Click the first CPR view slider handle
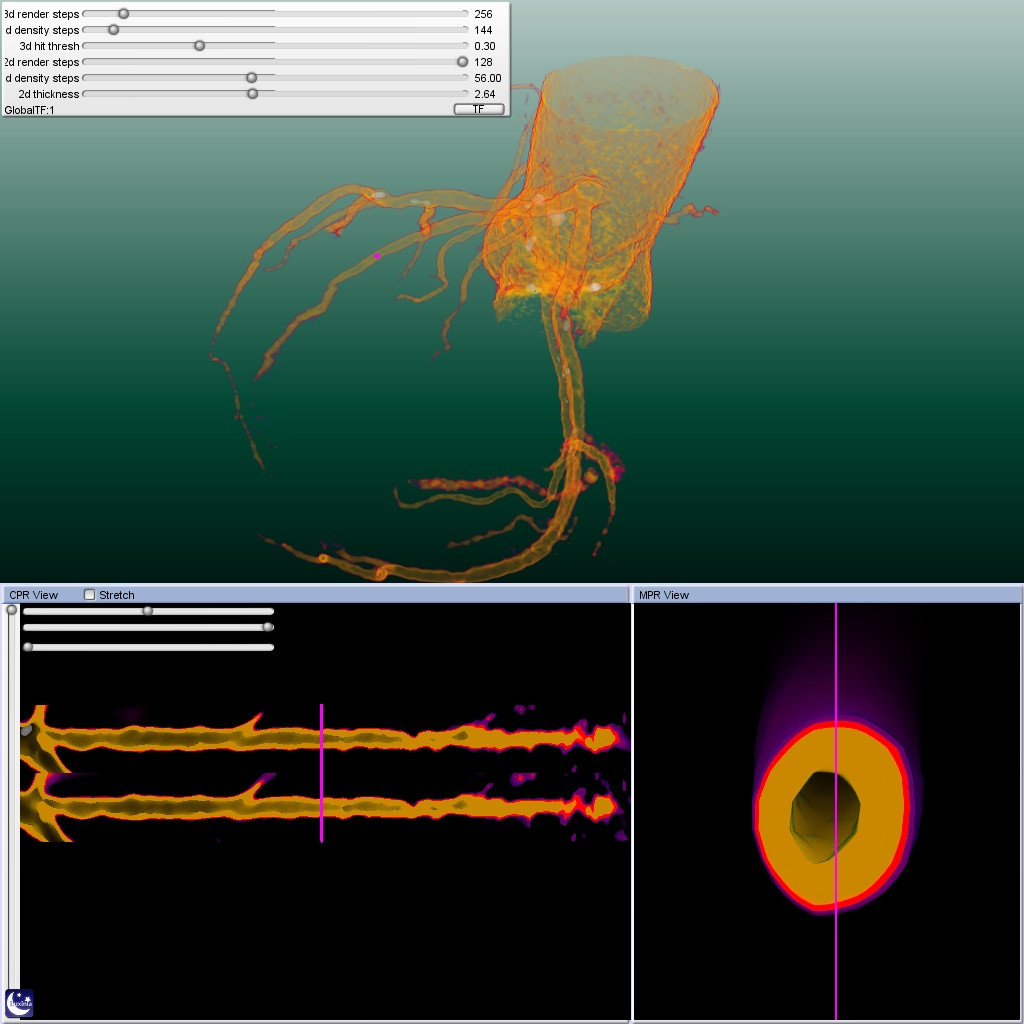The image size is (1024, 1024). pyautogui.click(x=148, y=611)
